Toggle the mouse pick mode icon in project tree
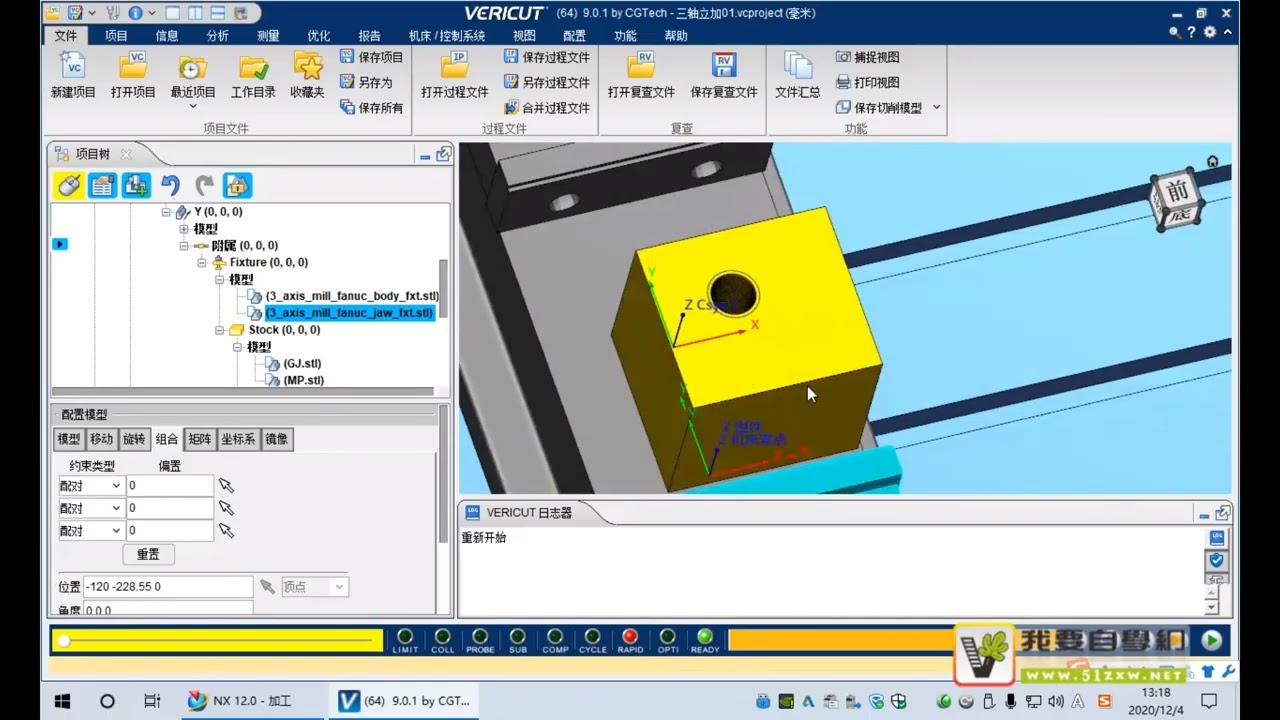Image resolution: width=1280 pixels, height=720 pixels. point(68,185)
